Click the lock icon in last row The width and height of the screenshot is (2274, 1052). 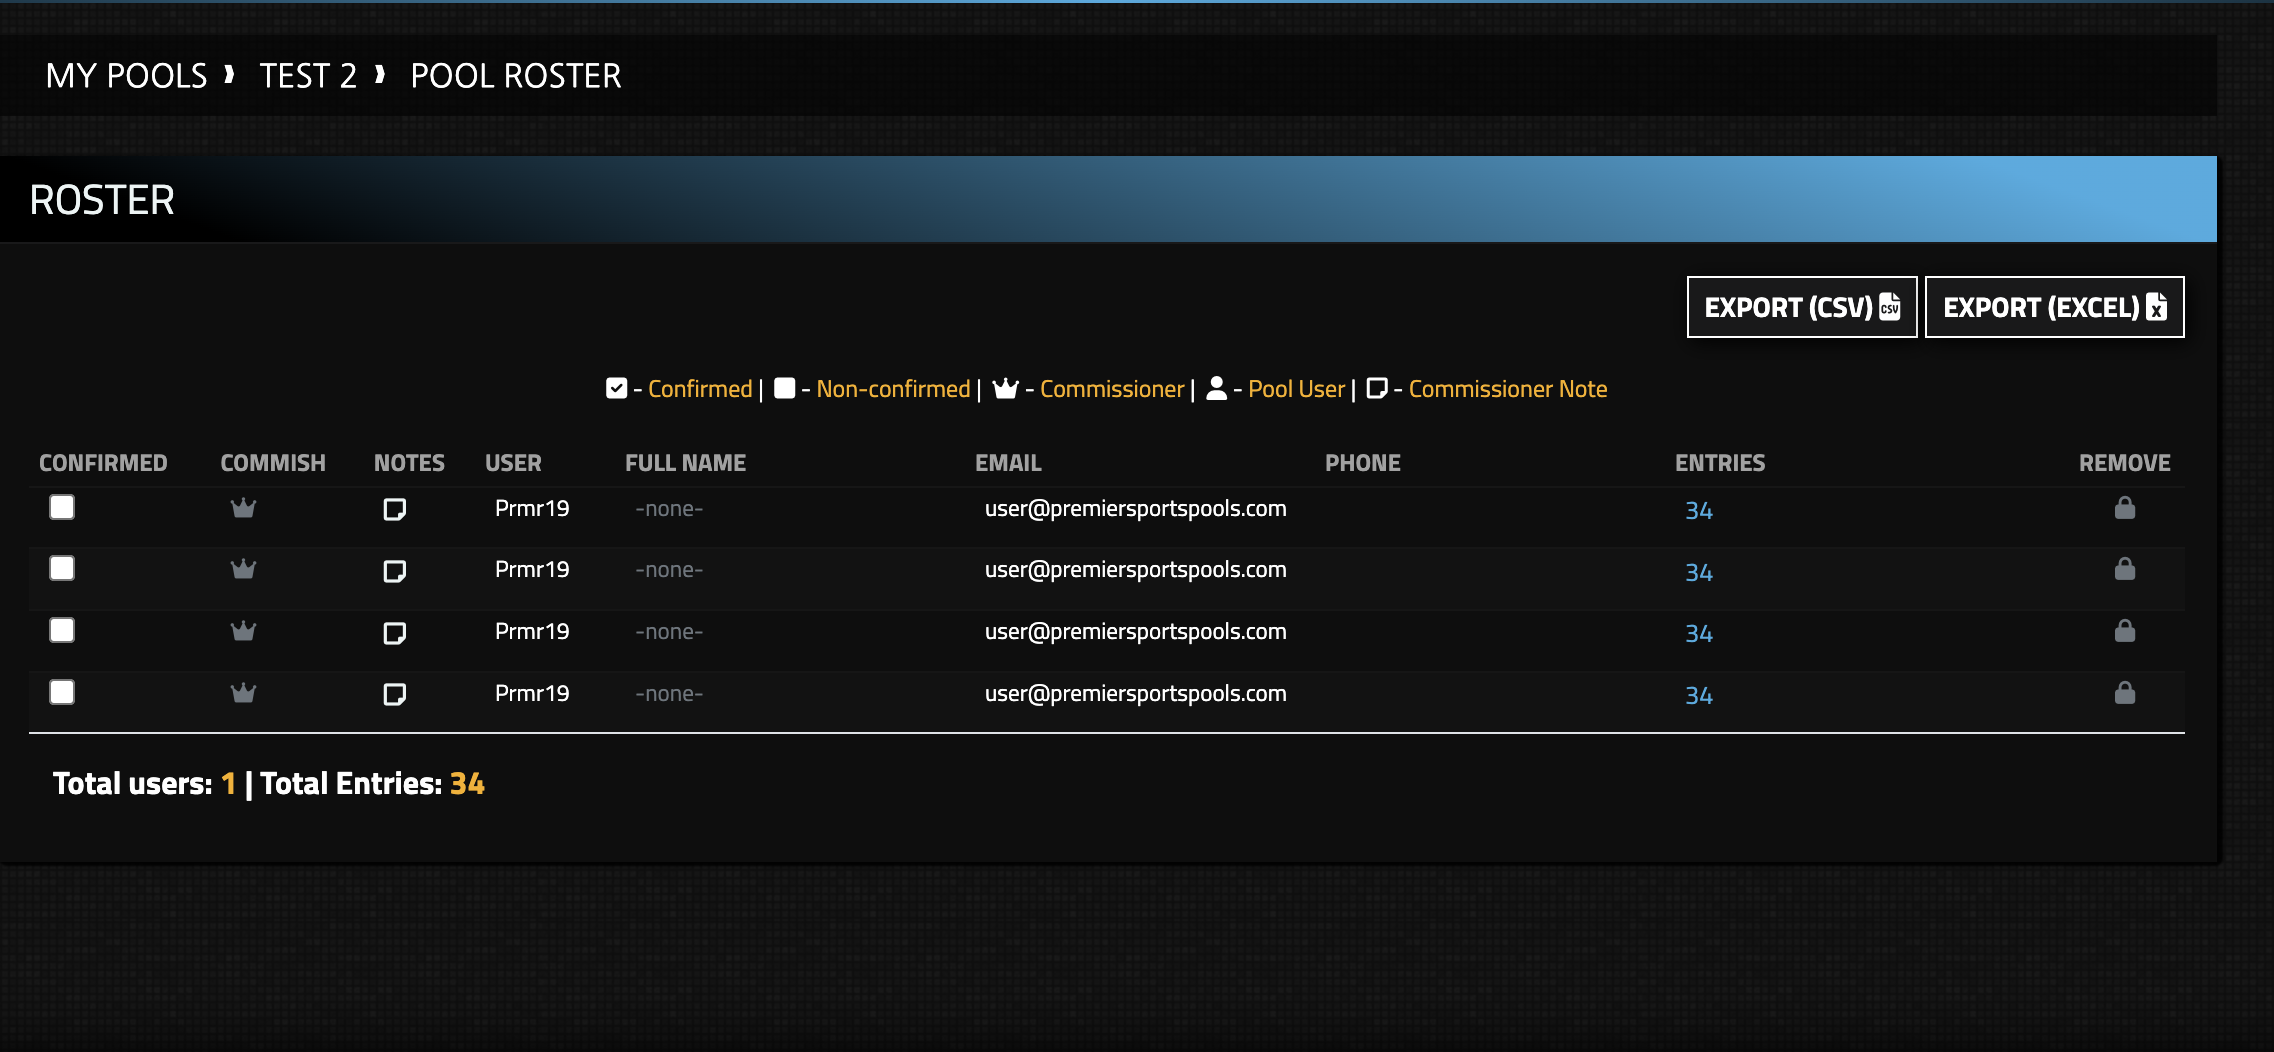click(x=2124, y=693)
